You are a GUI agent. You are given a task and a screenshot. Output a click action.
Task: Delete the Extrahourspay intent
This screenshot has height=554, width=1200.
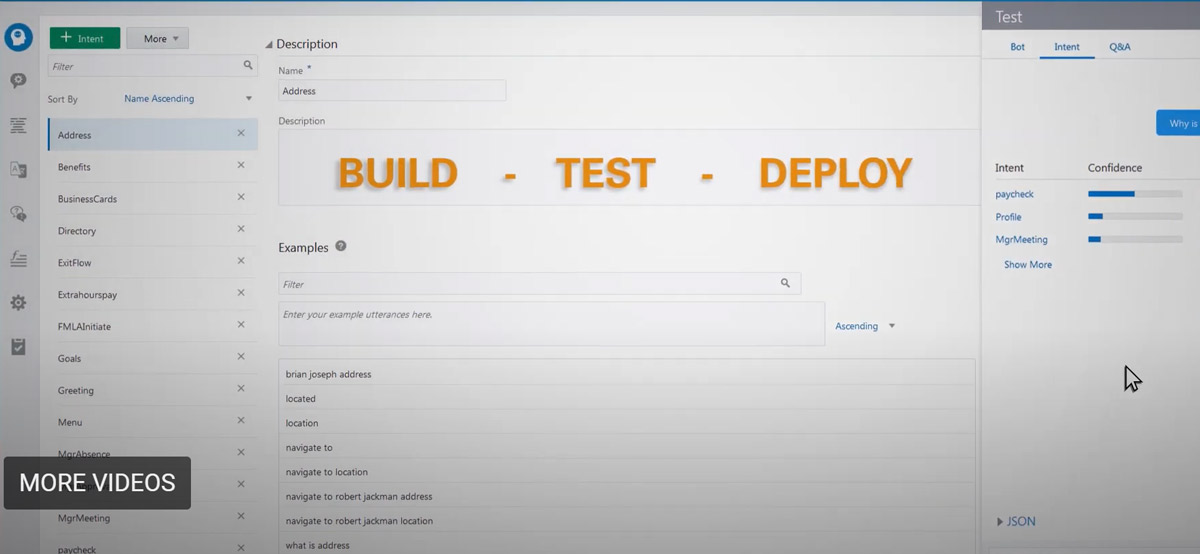(241, 293)
